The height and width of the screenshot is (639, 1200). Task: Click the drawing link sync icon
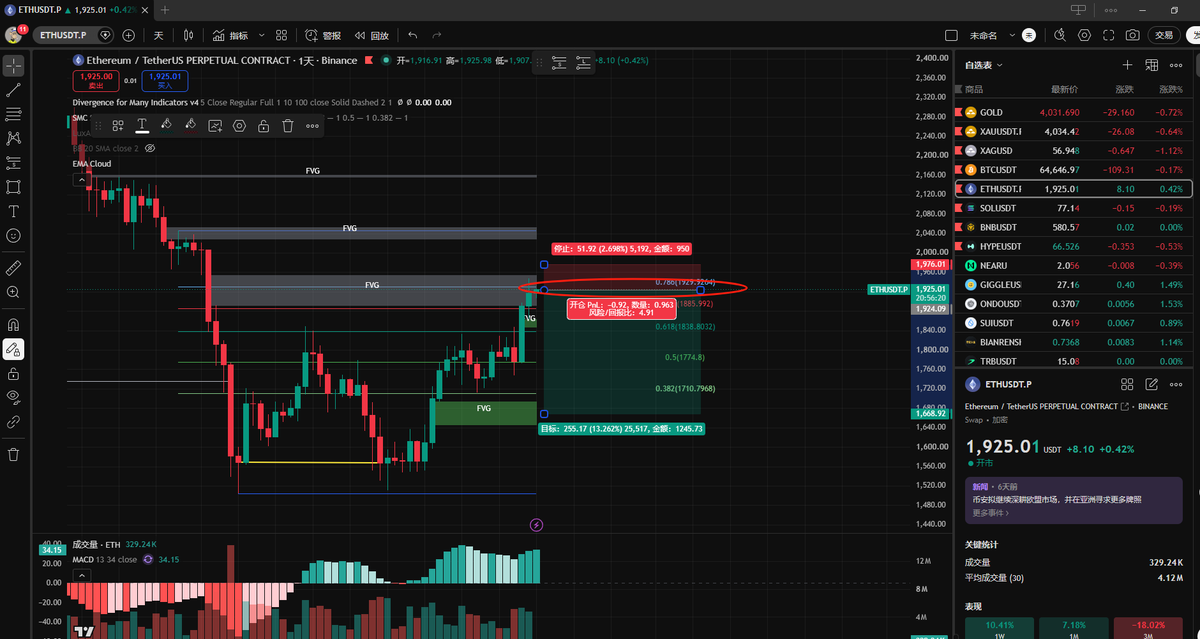13,422
